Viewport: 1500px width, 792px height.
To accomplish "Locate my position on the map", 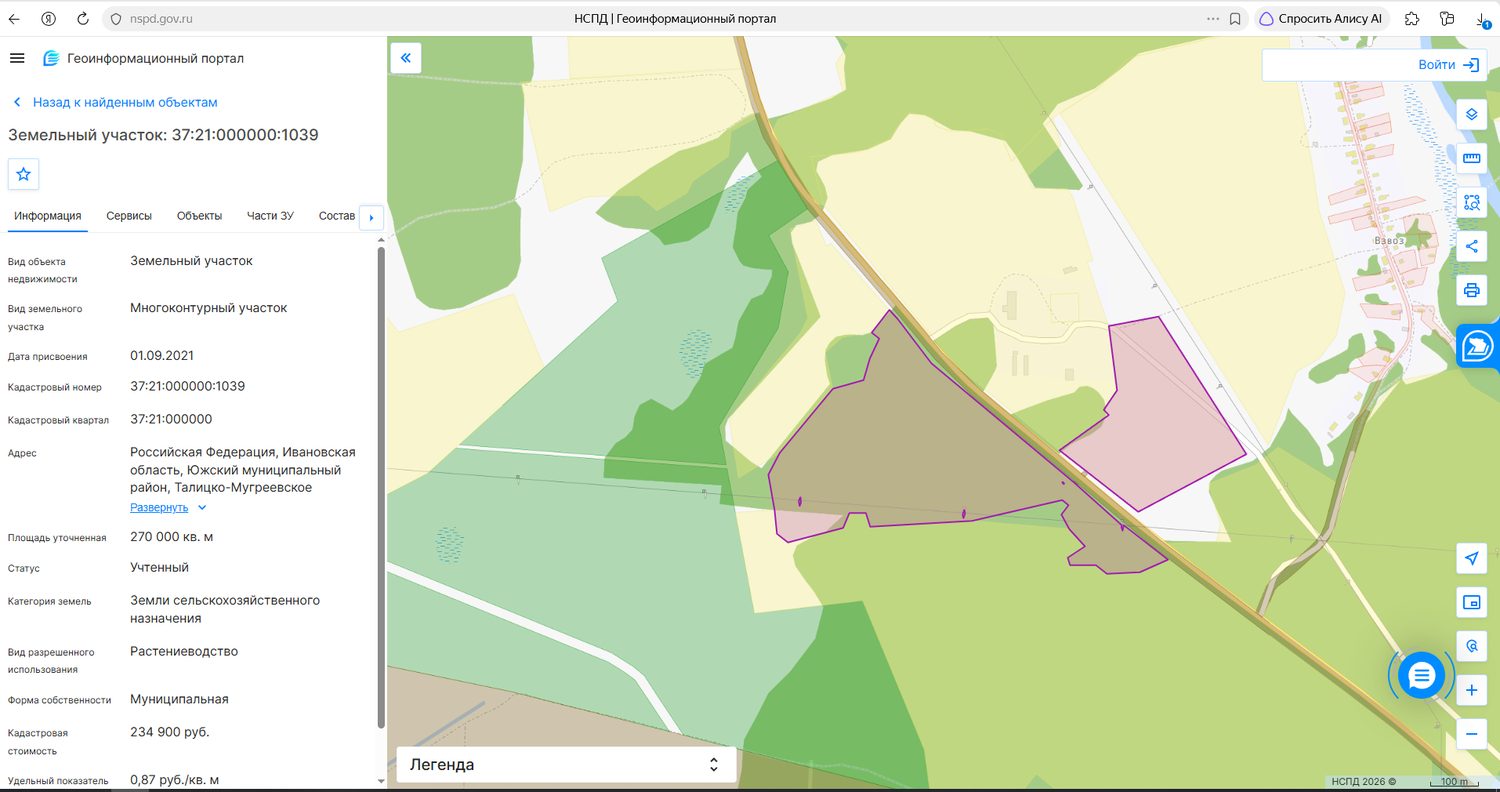I will pyautogui.click(x=1471, y=558).
